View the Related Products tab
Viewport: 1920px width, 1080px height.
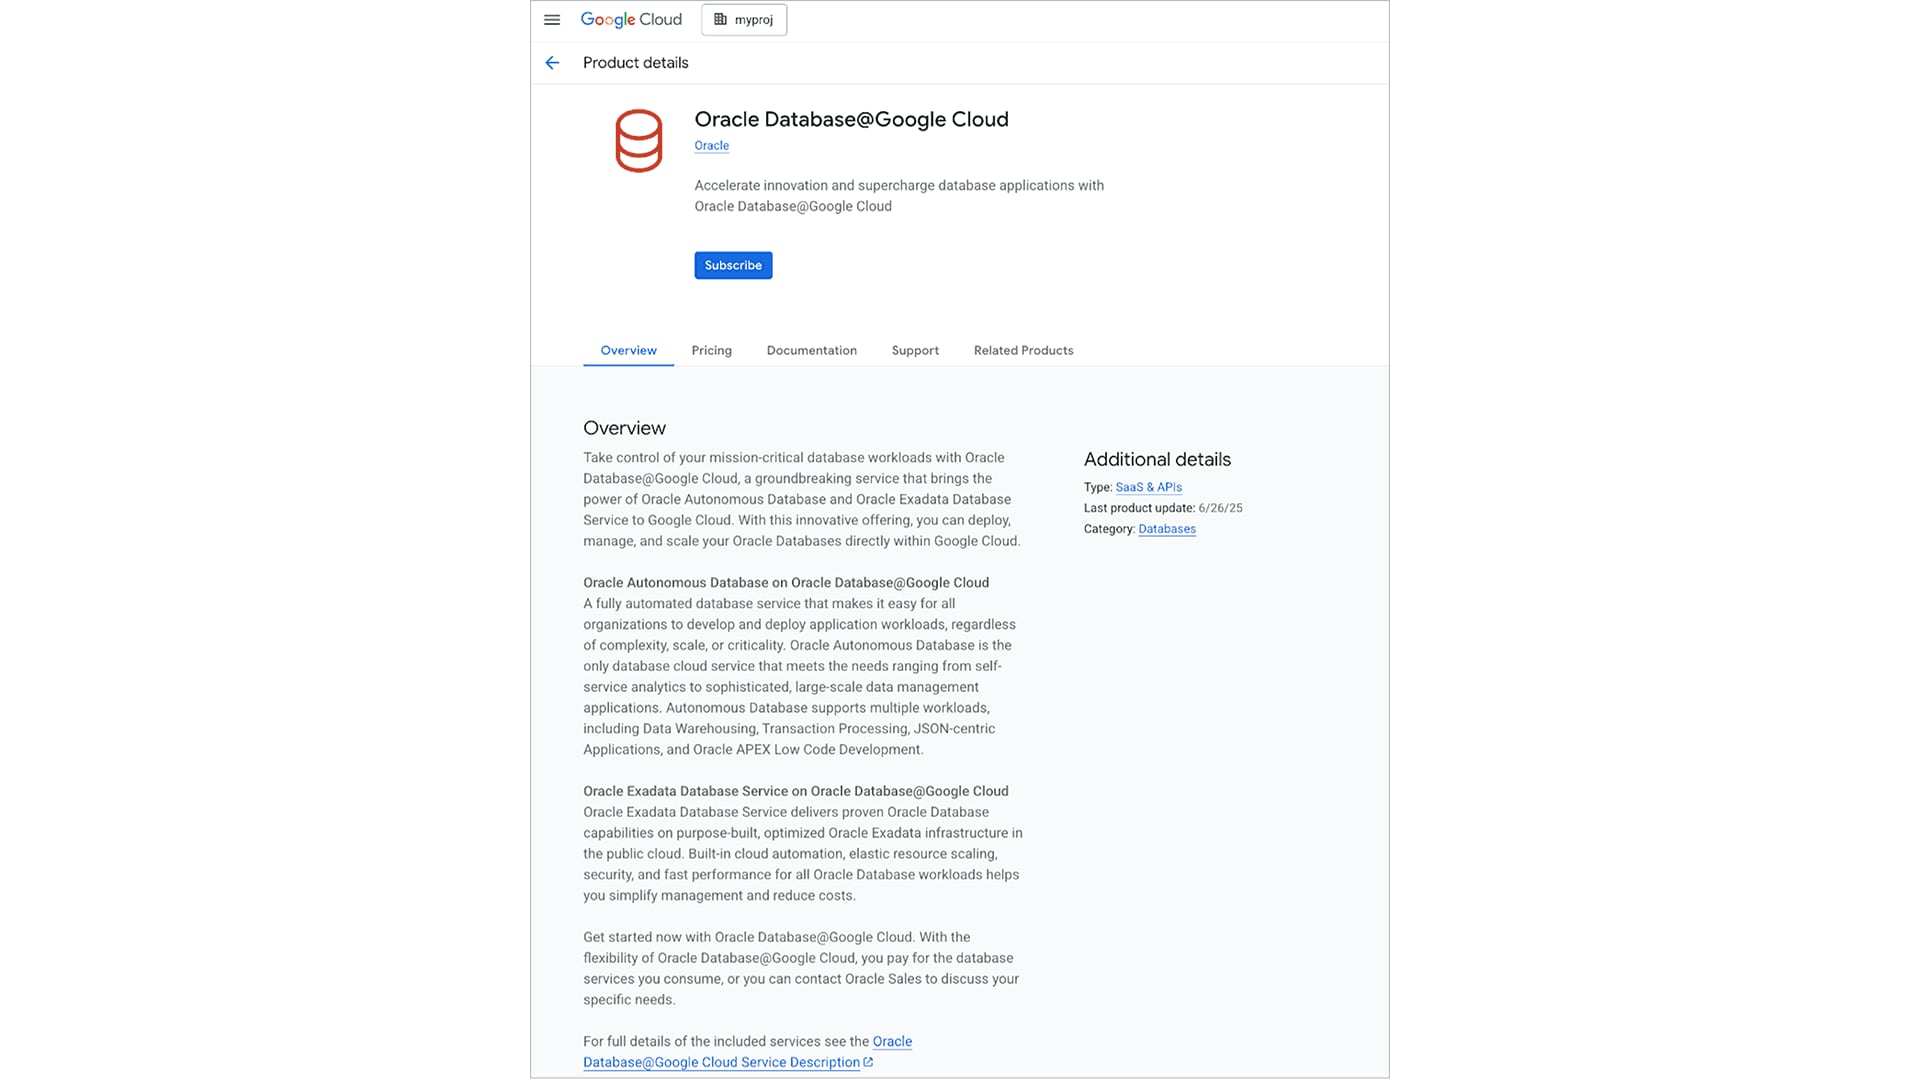click(1022, 350)
